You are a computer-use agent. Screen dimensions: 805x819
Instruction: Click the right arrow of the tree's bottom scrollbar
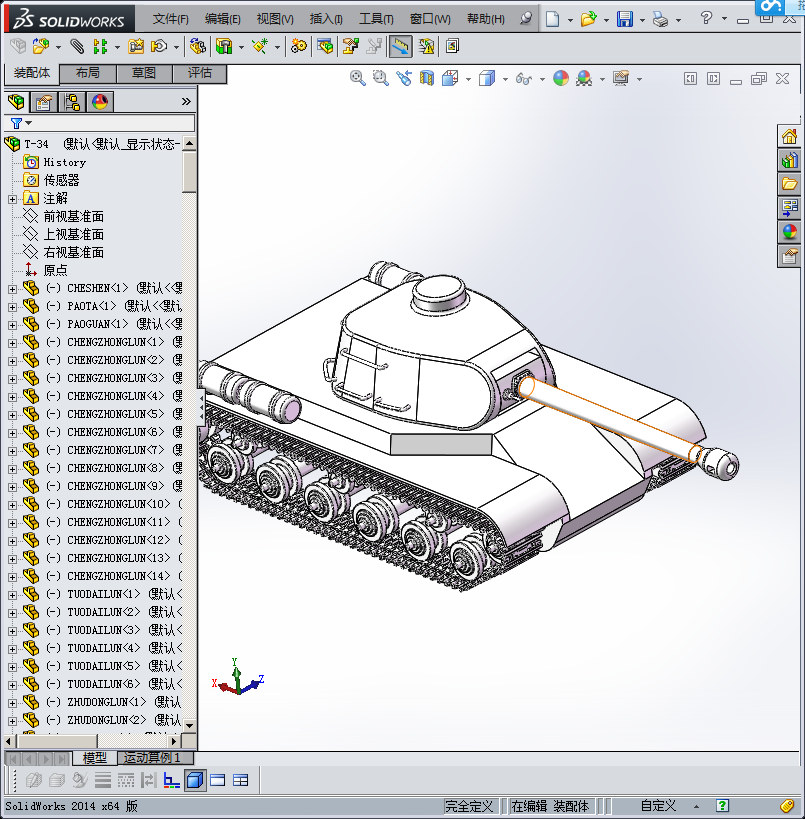tap(174, 741)
